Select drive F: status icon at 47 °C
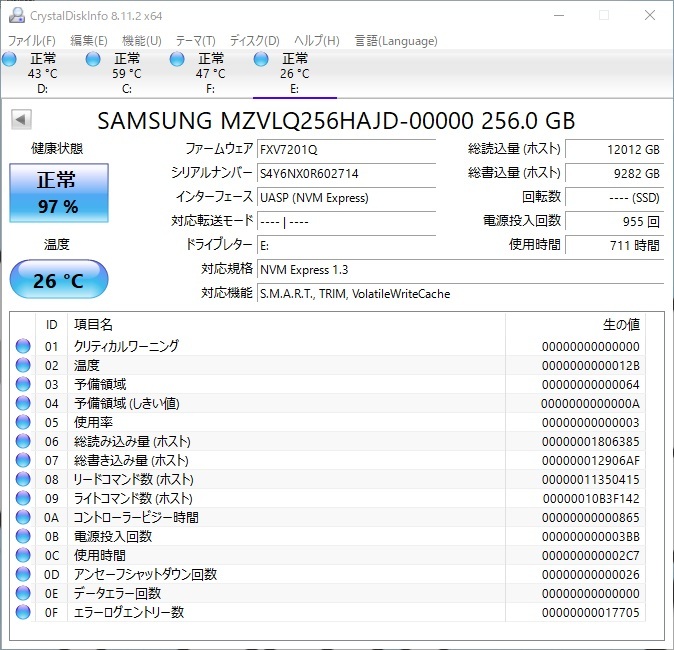This screenshot has height=650, width=674. (x=178, y=60)
